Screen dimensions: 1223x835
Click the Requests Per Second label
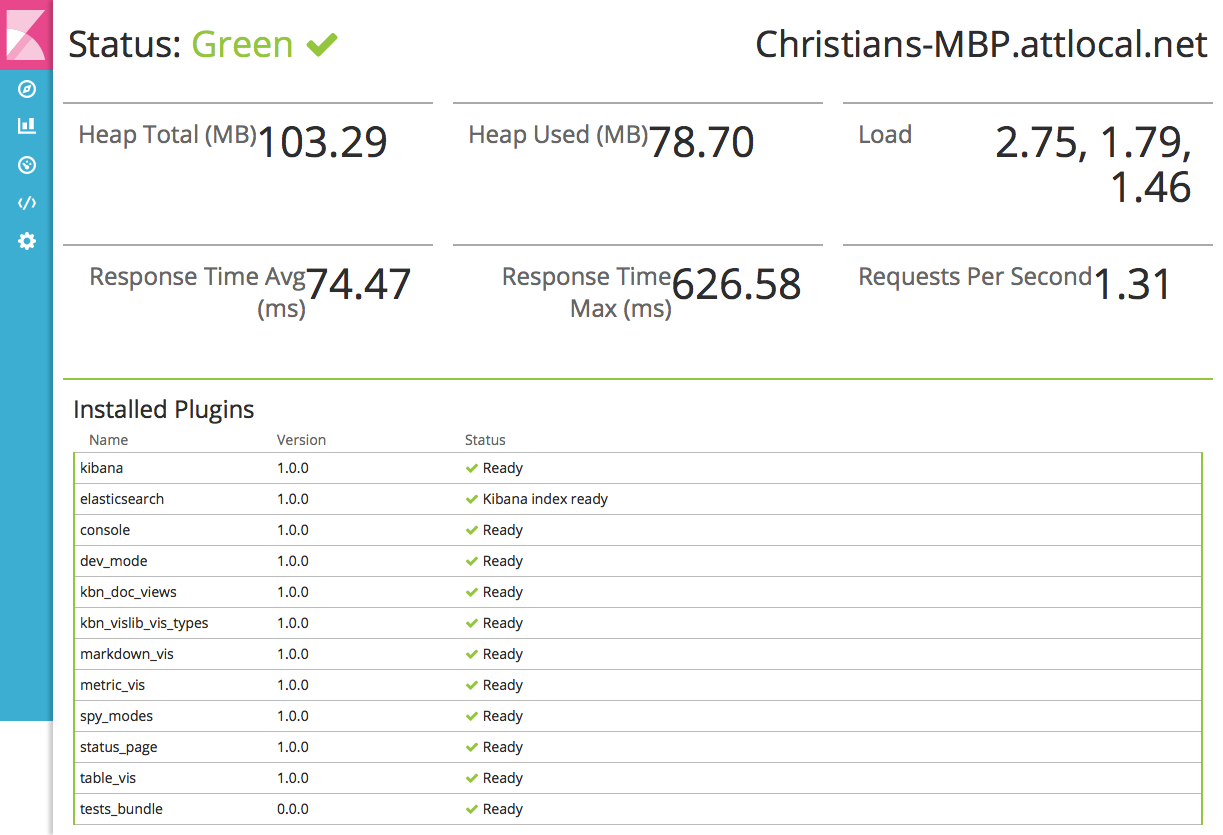(x=975, y=277)
